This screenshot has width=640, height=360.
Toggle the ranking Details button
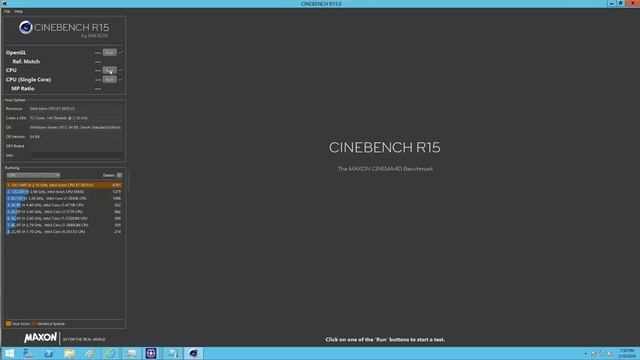[119, 175]
